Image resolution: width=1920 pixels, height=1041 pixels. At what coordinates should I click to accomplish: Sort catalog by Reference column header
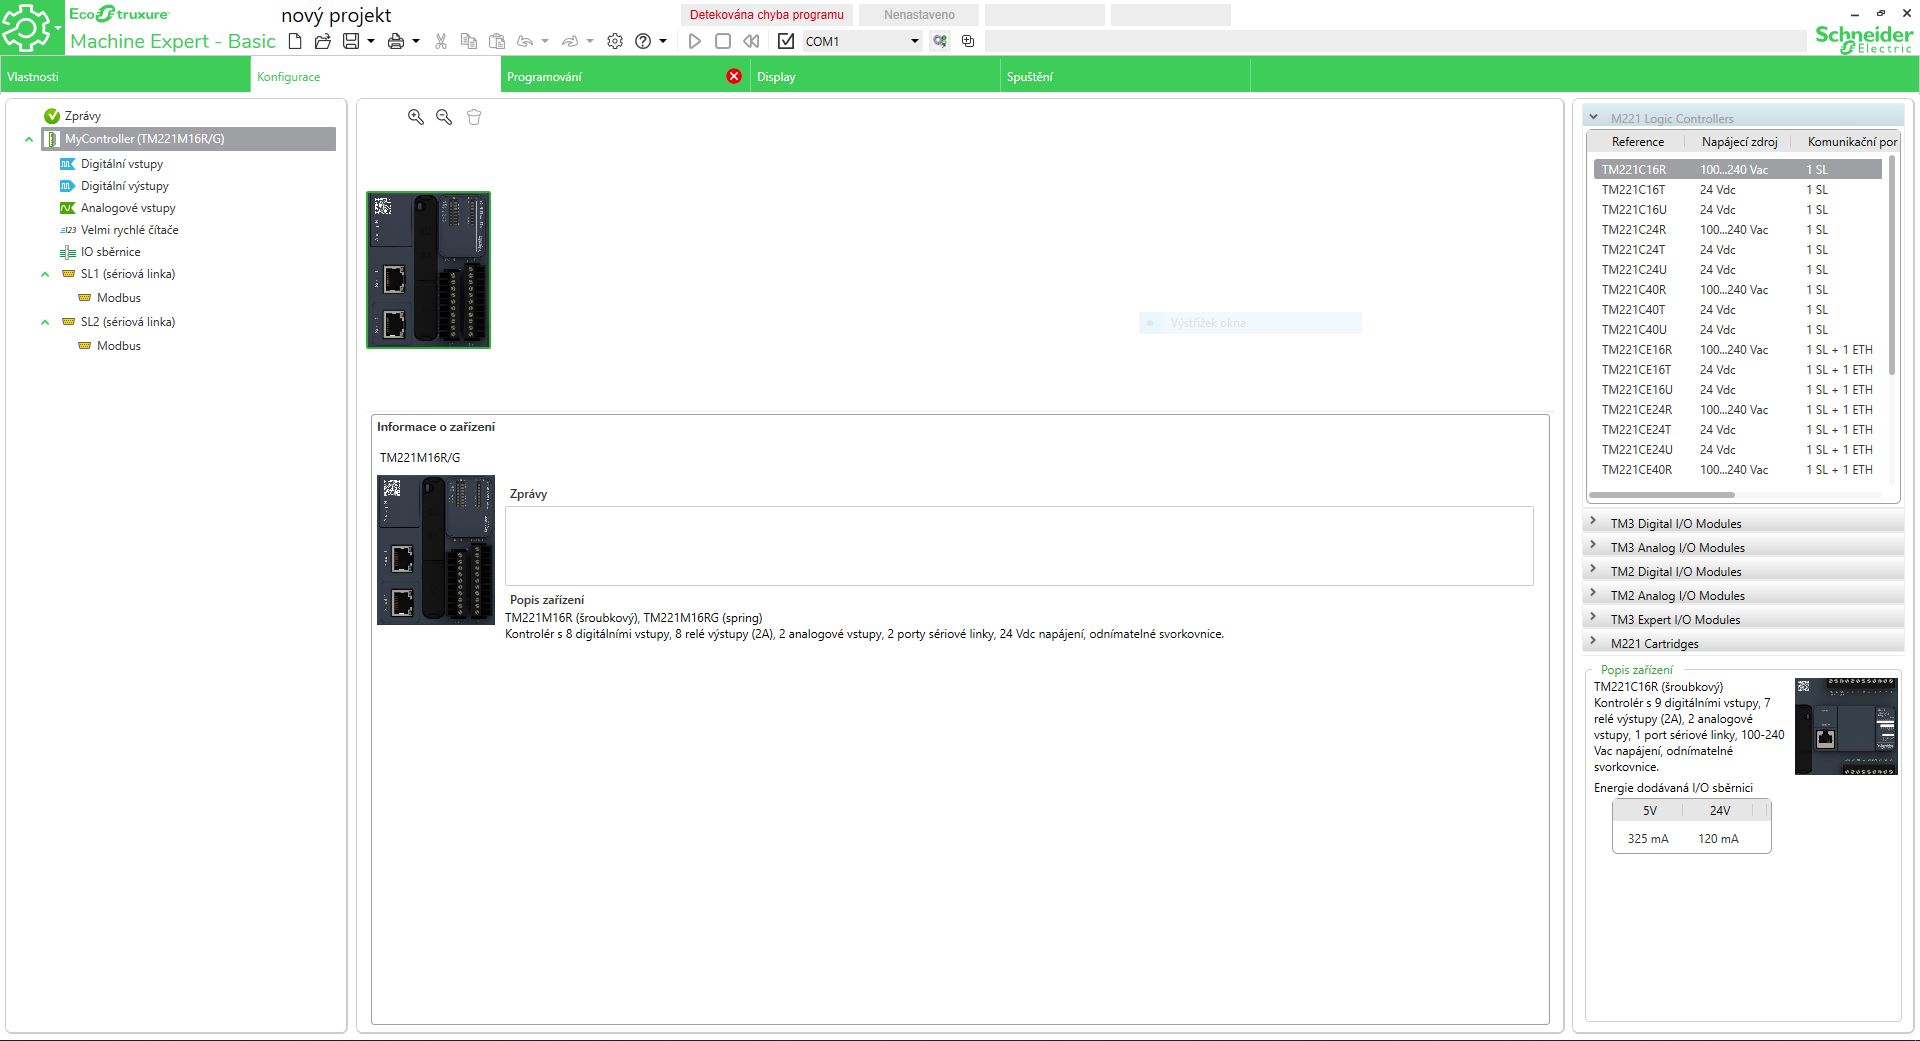(1638, 142)
